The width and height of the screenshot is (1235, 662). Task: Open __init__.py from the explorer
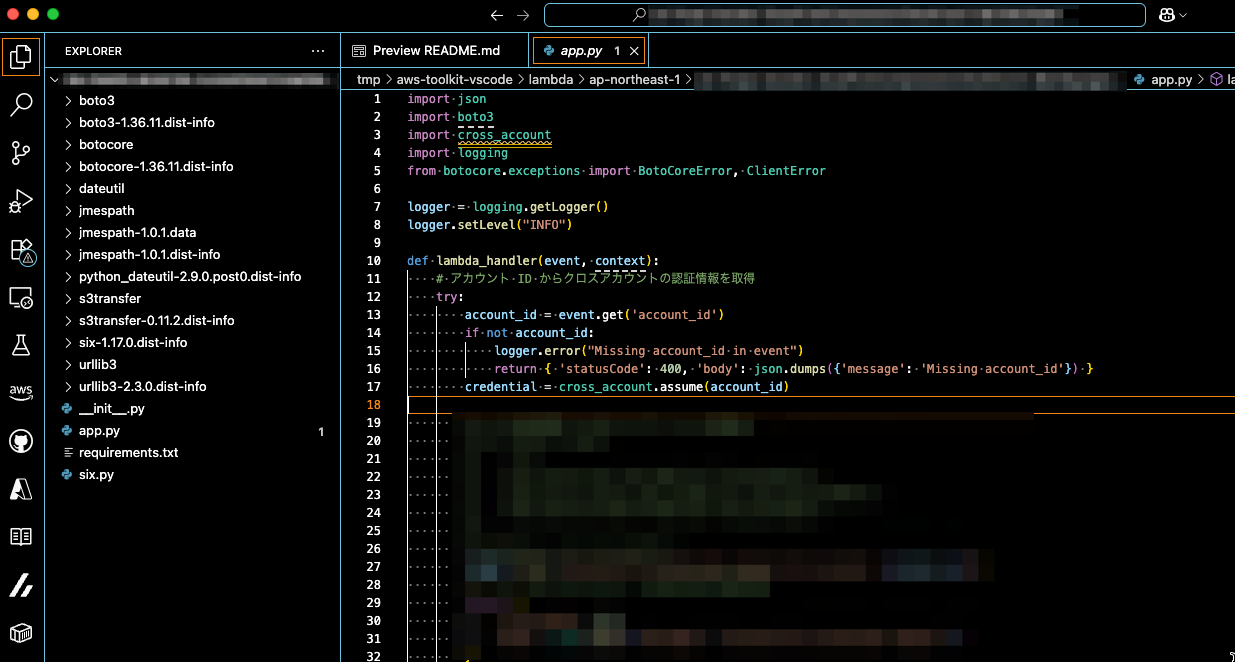(x=112, y=409)
